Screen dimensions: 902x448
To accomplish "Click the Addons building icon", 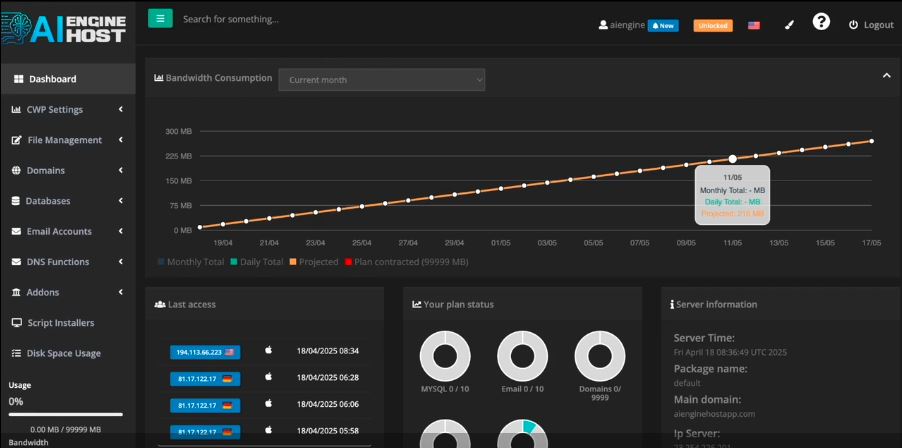I will 16,292.
